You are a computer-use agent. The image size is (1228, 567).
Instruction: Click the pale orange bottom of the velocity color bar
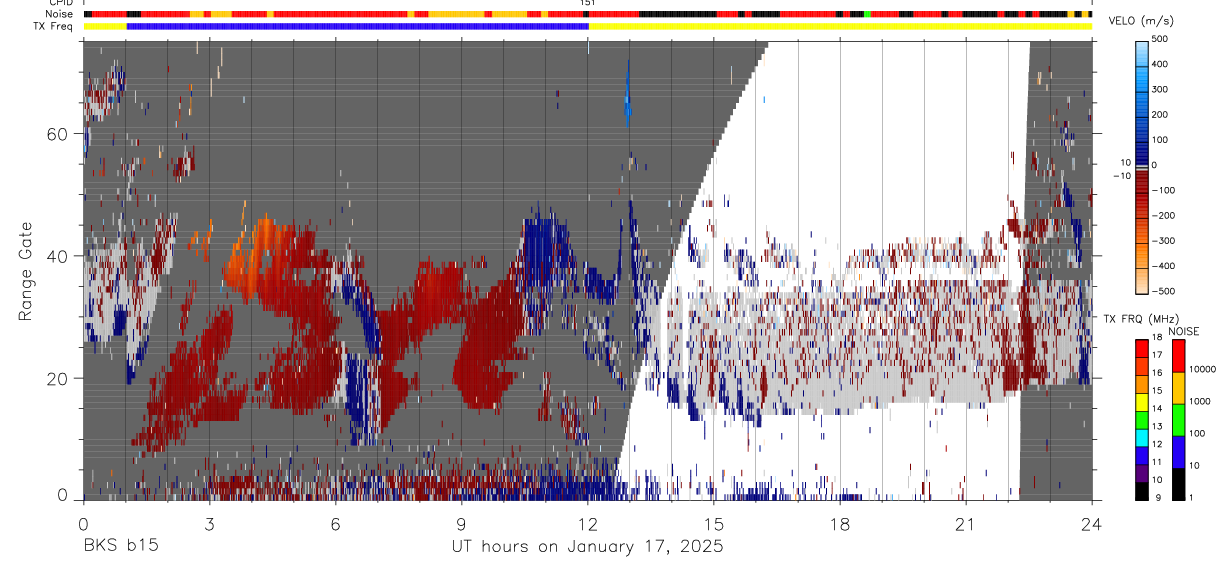pyautogui.click(x=1141, y=282)
